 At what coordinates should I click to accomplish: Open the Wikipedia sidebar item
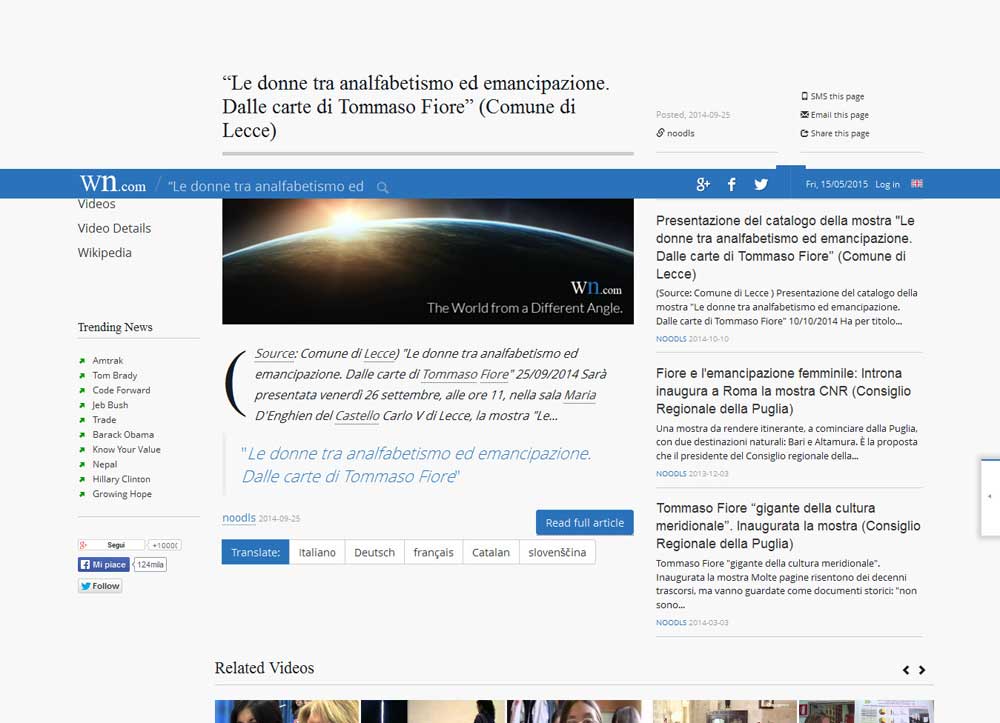click(105, 252)
